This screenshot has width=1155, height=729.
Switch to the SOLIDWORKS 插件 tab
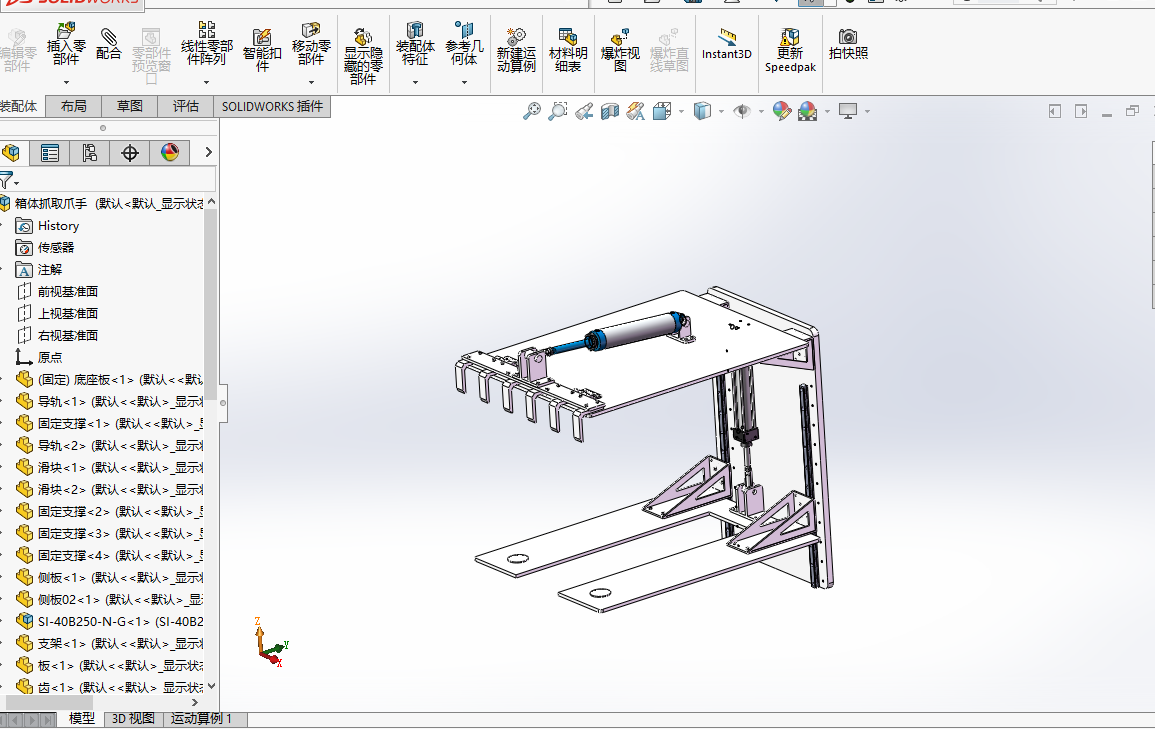tap(273, 107)
